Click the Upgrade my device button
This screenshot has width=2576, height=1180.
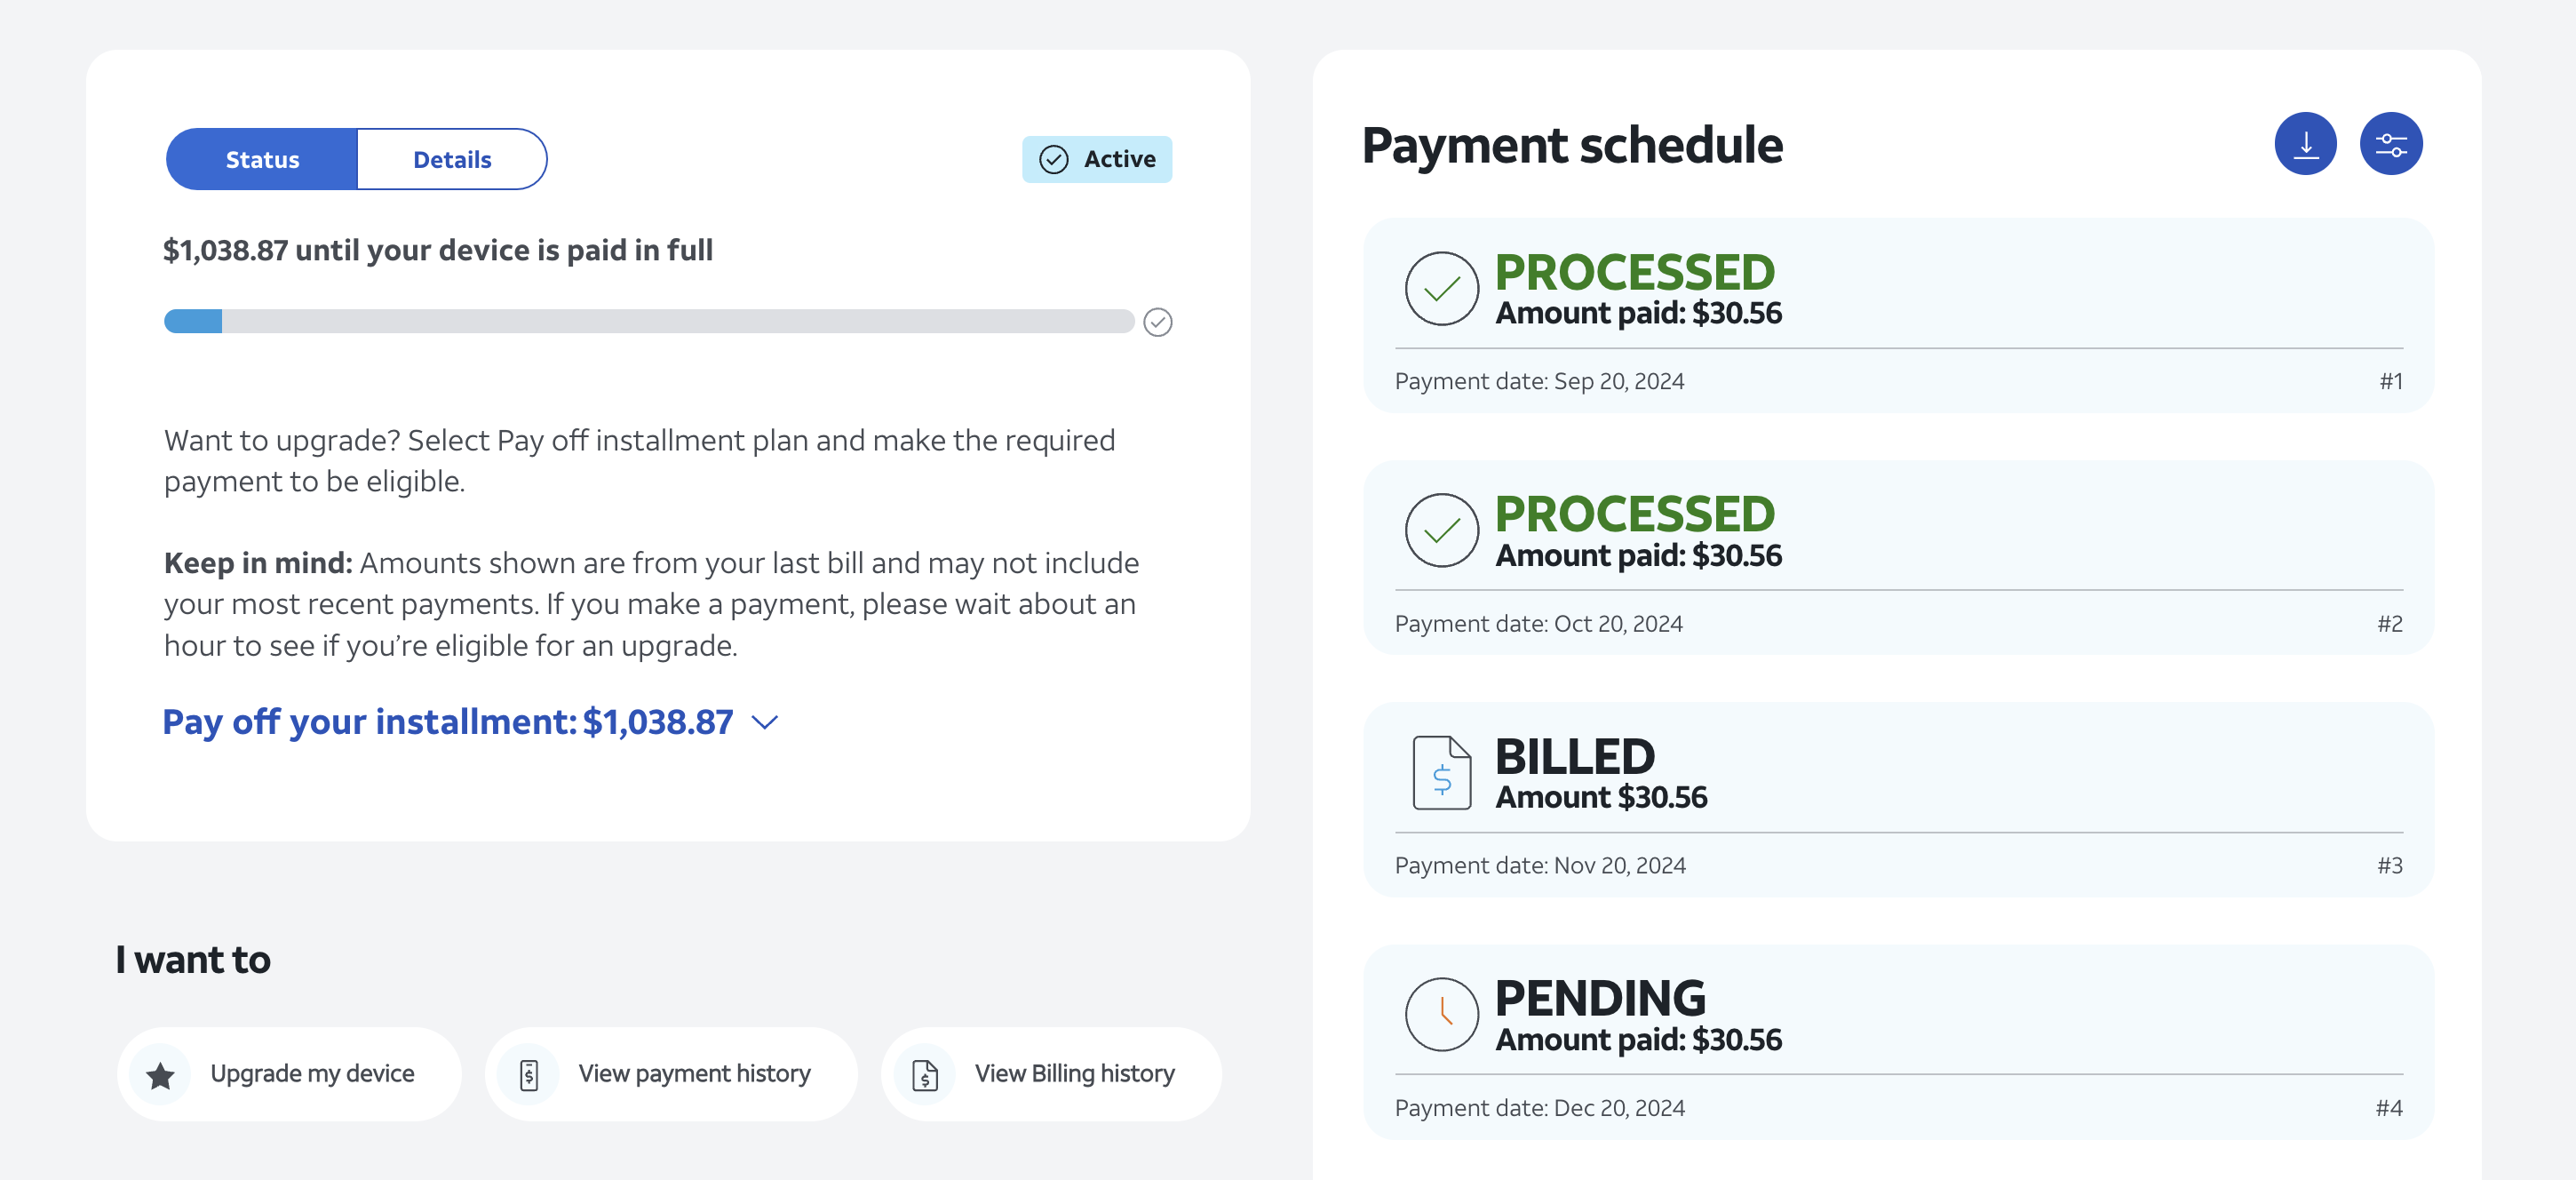tap(289, 1074)
